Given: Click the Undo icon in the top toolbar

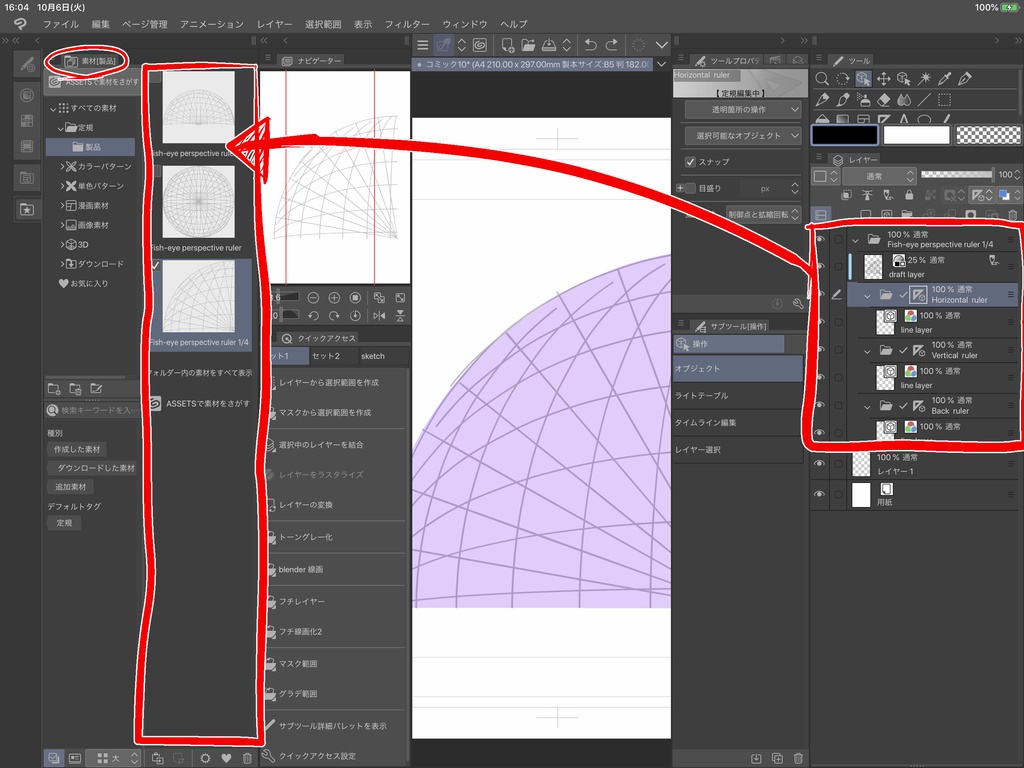Looking at the screenshot, I should click(x=592, y=45).
